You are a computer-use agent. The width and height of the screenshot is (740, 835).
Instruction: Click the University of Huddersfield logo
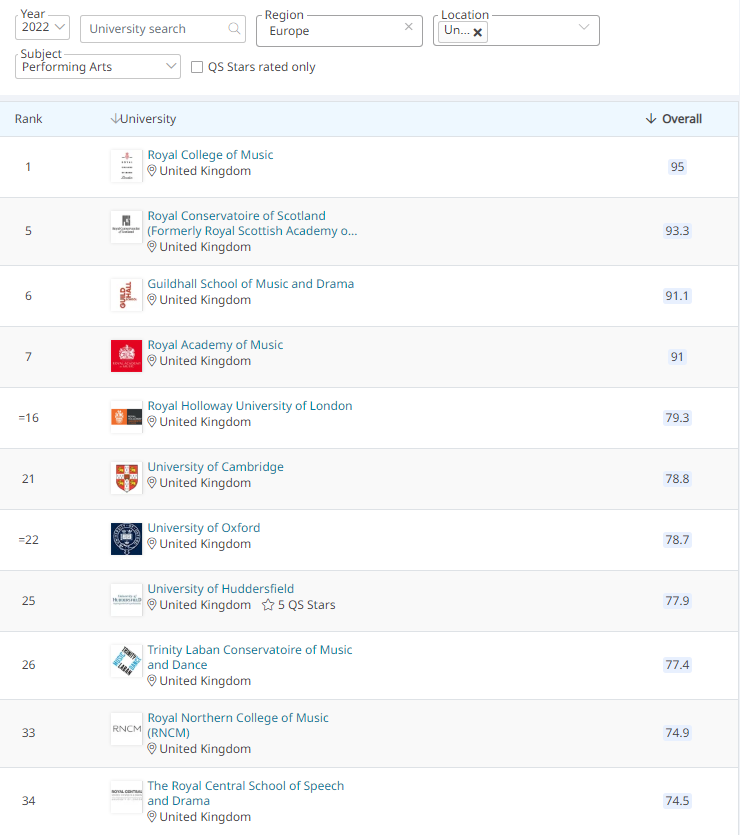(x=127, y=600)
